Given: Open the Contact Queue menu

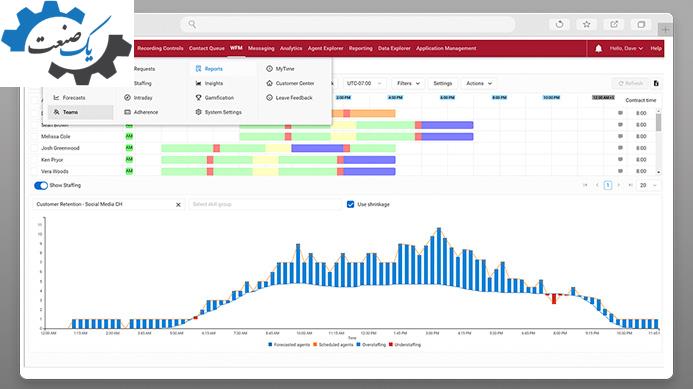Looking at the screenshot, I should 206,48.
